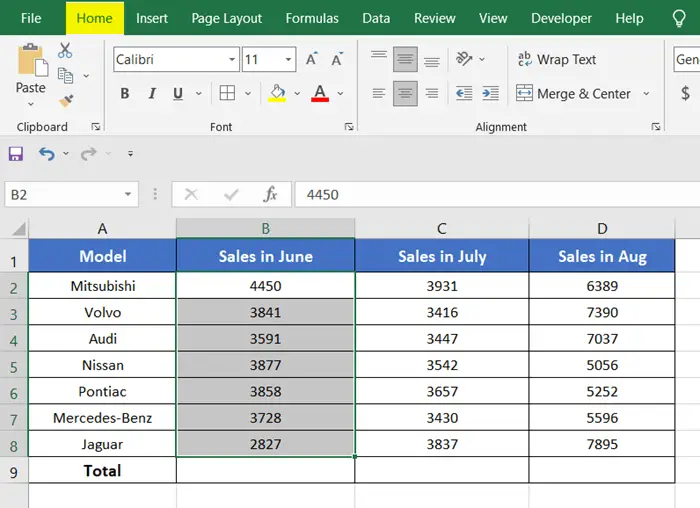
Task: Switch to the Page Layout tab
Action: point(226,18)
